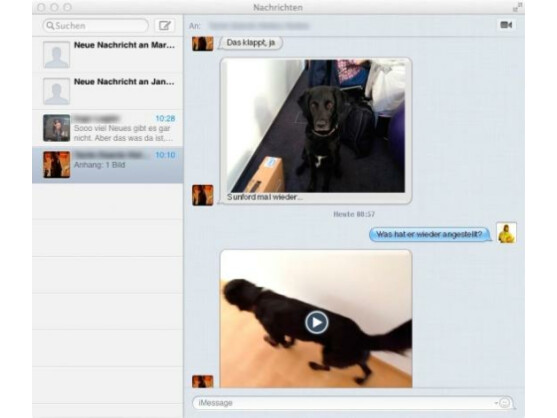Click the compose new message icon

(164, 26)
